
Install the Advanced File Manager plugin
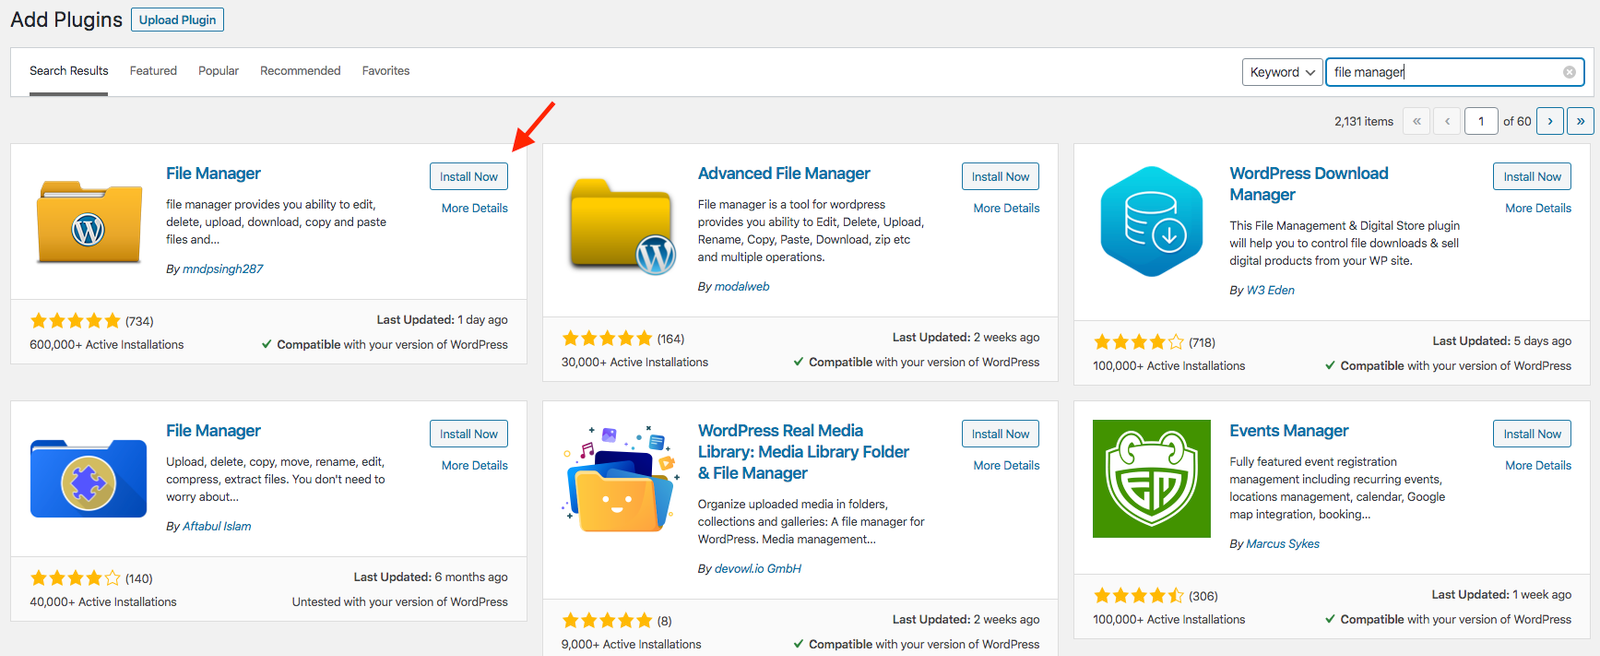pyautogui.click(x=1001, y=176)
